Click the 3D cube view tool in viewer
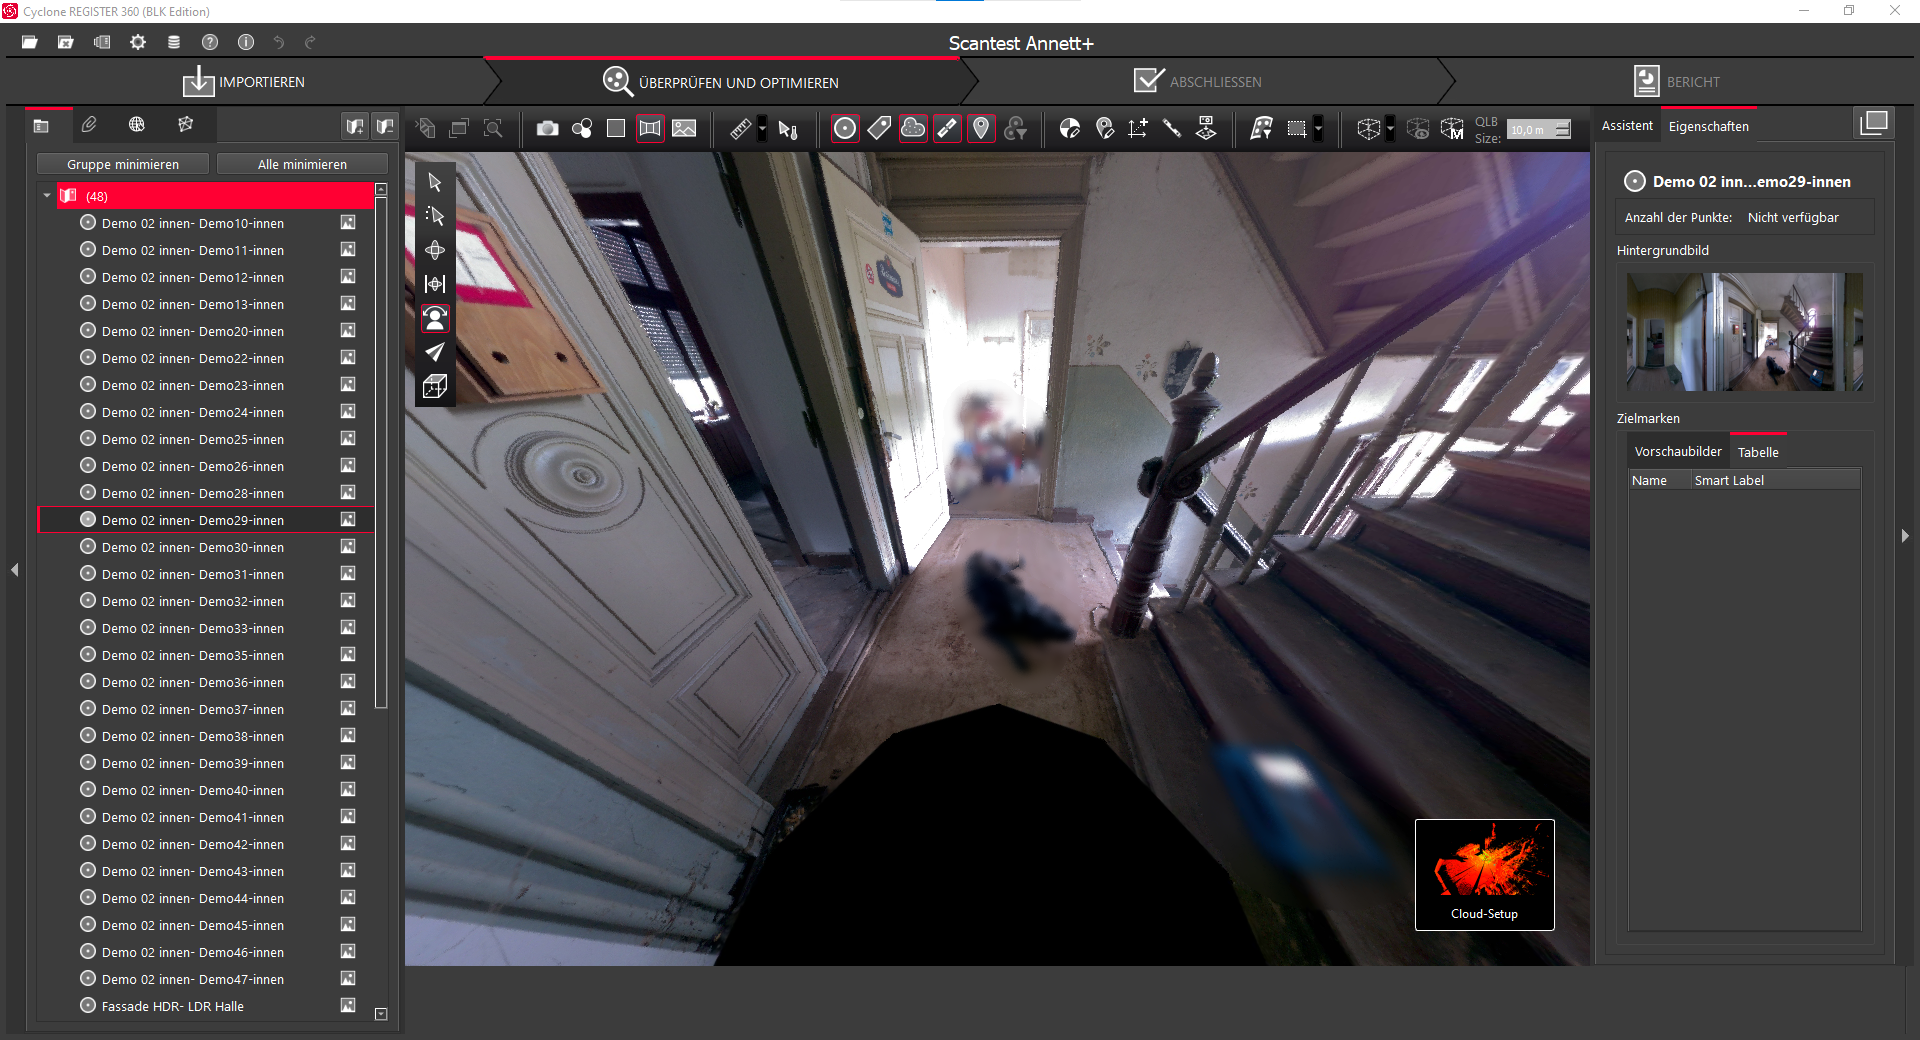1920x1040 pixels. 435,386
